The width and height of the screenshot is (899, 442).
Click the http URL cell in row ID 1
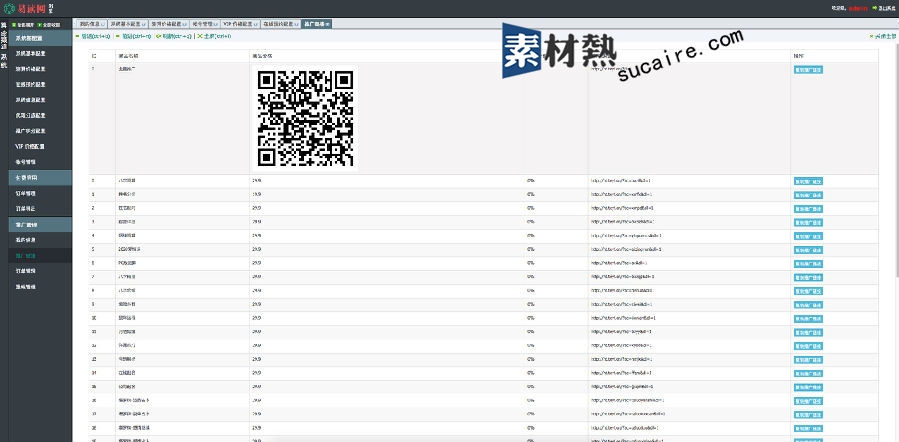689,194
